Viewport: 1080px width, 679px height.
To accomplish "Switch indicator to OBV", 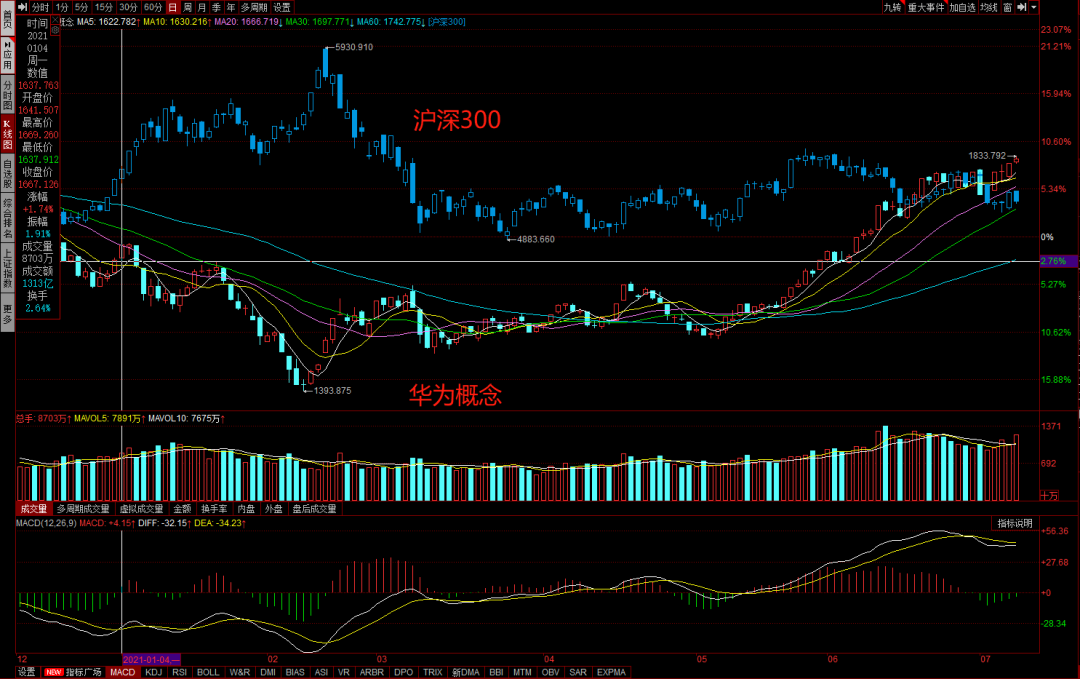I will click(x=550, y=672).
